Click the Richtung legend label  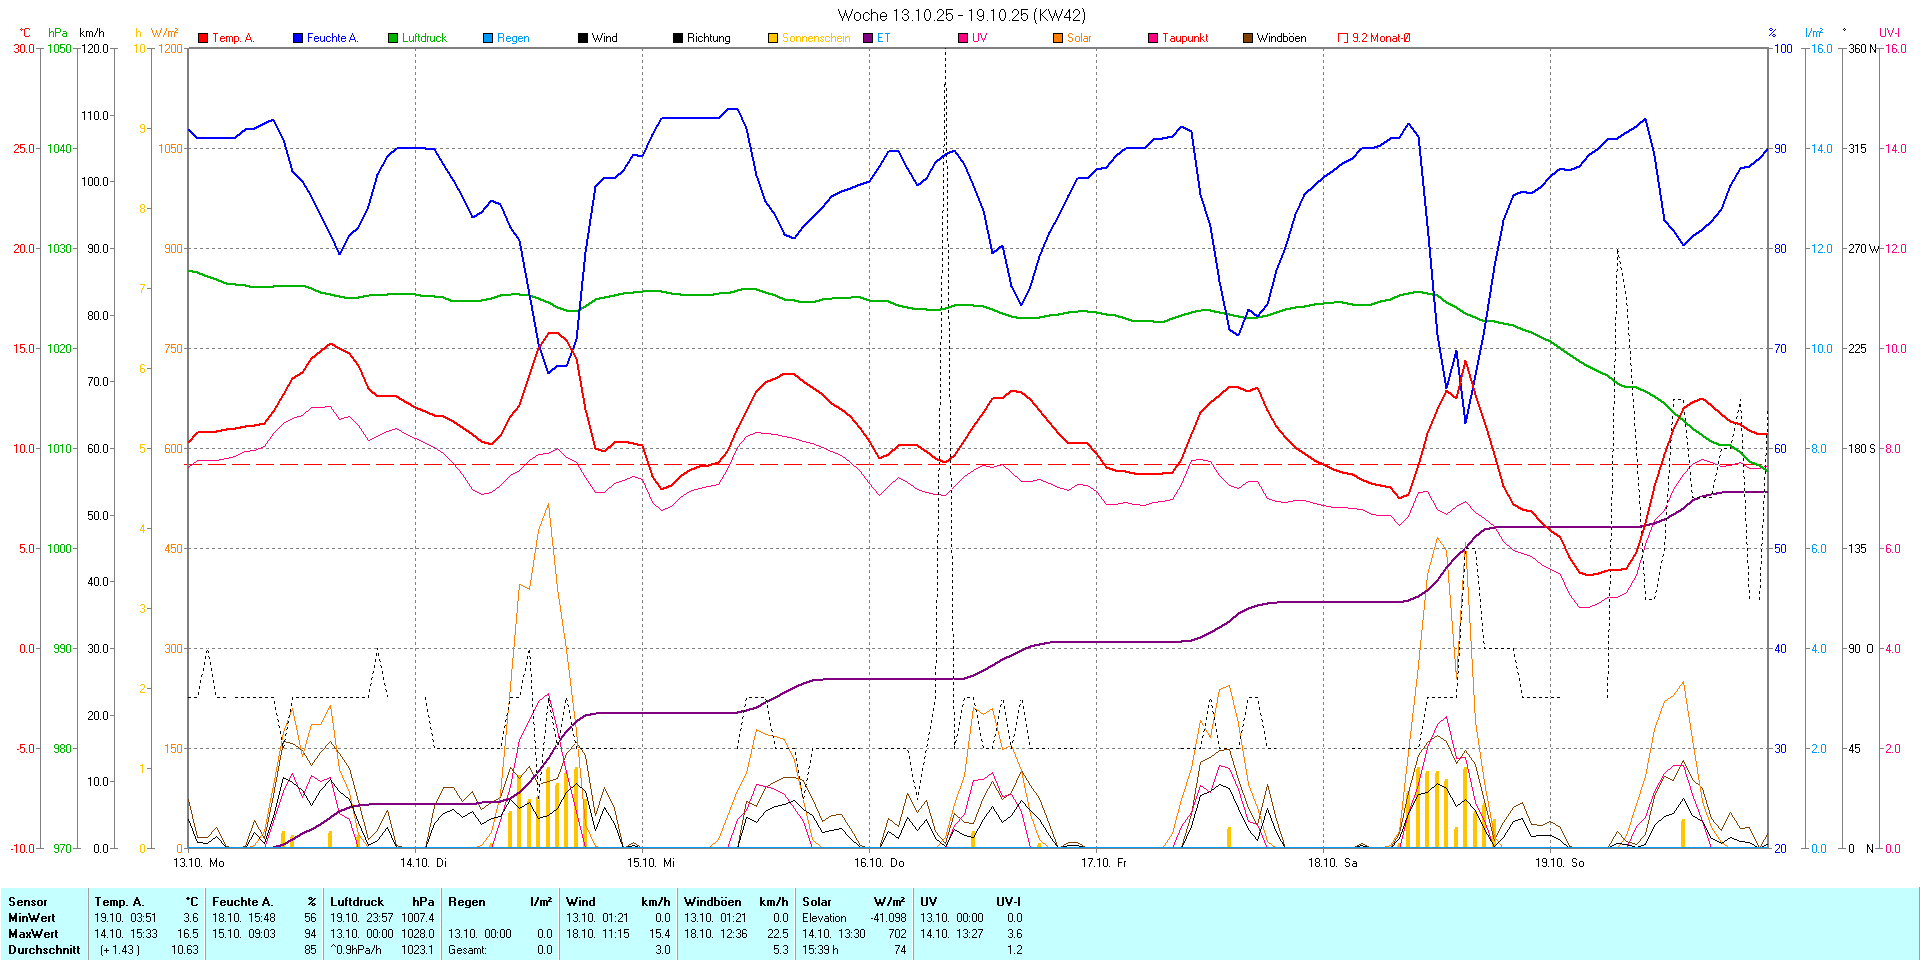click(x=708, y=38)
